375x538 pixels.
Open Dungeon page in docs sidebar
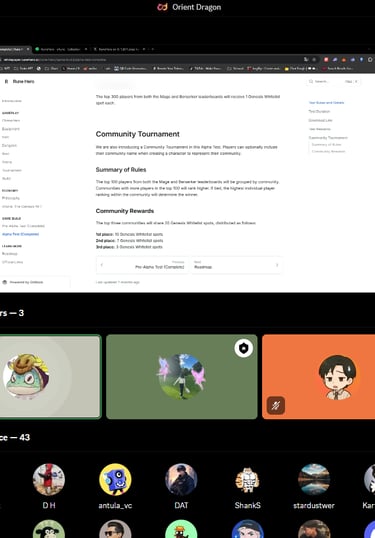coord(9,145)
